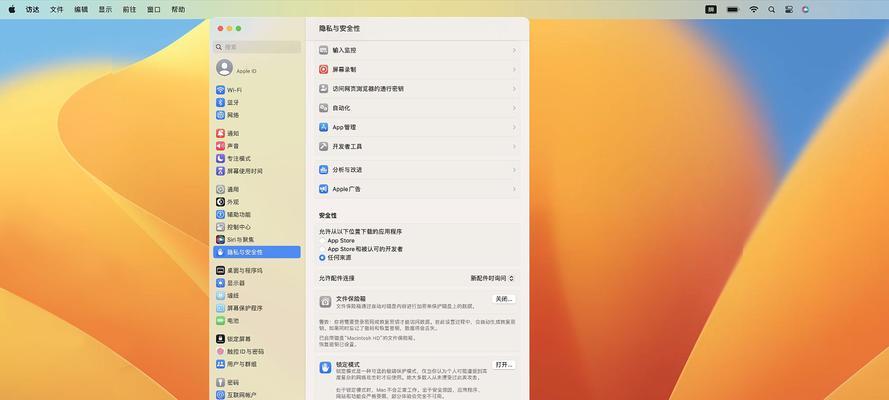
Task: Open the 帮助 menu
Action: pos(178,10)
